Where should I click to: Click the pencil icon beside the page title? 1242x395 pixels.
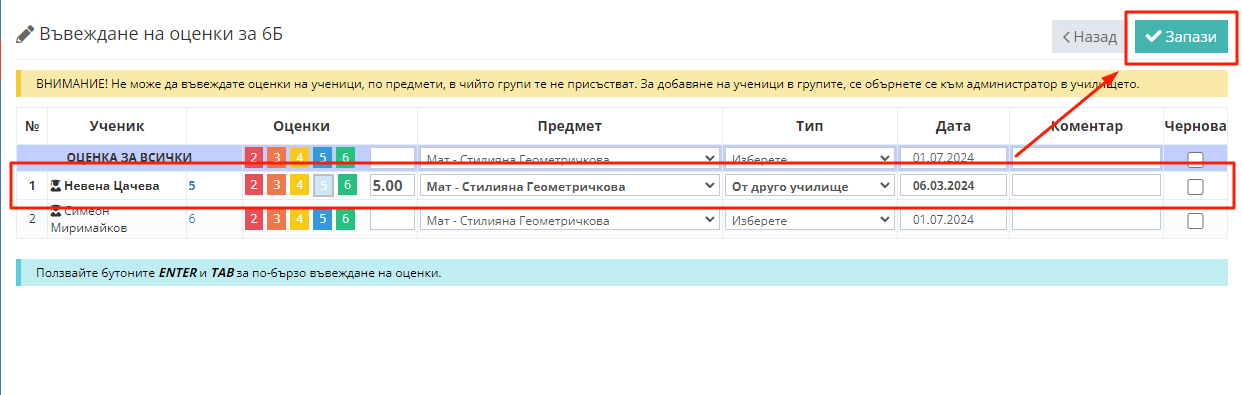click(25, 34)
